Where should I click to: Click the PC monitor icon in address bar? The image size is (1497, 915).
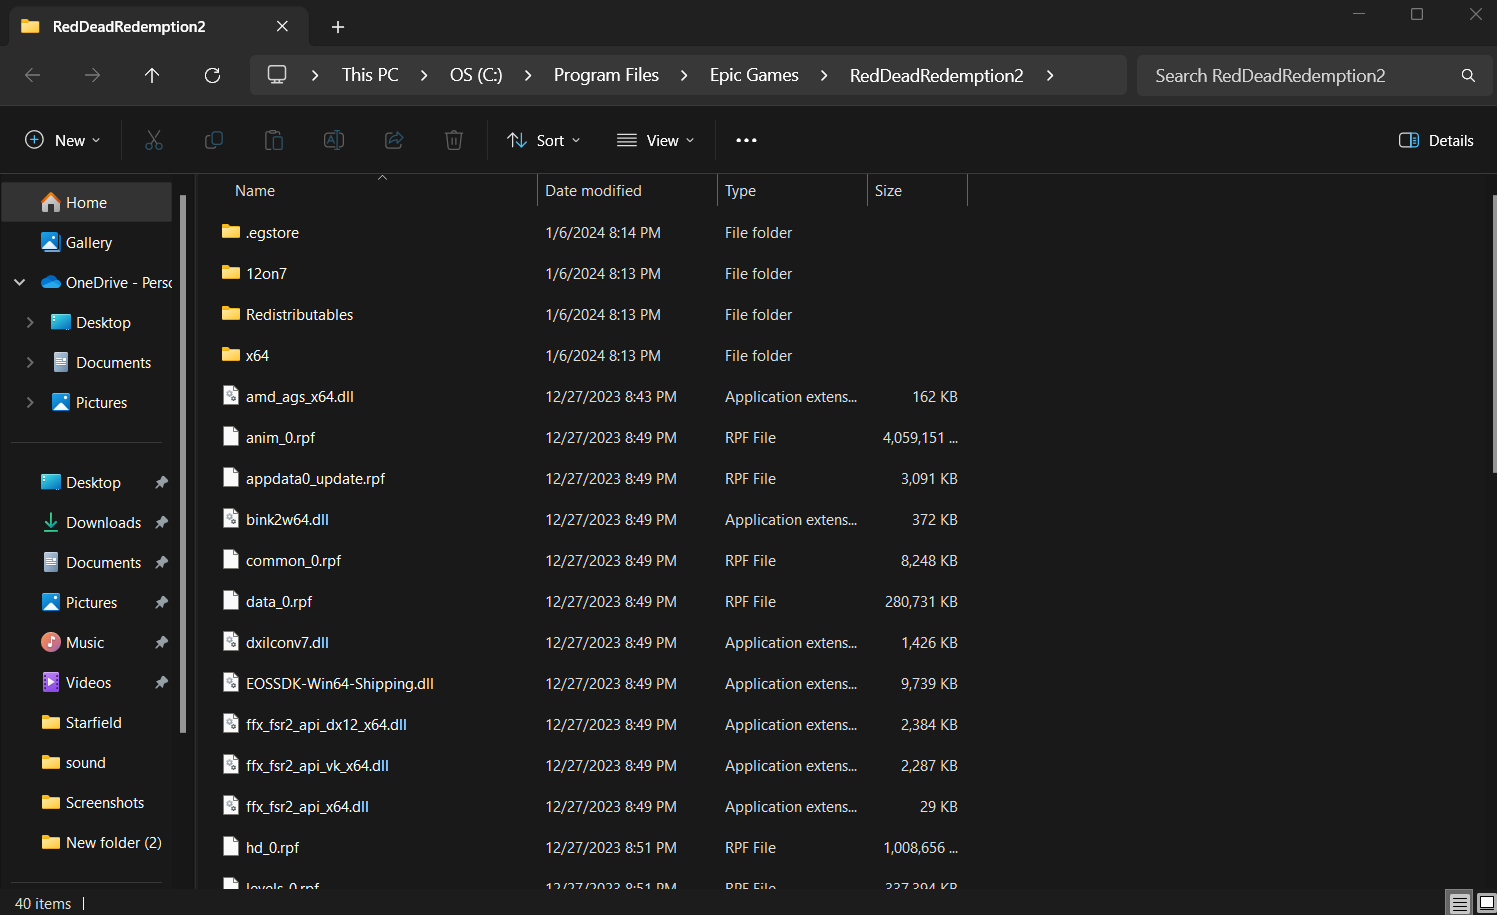click(277, 75)
